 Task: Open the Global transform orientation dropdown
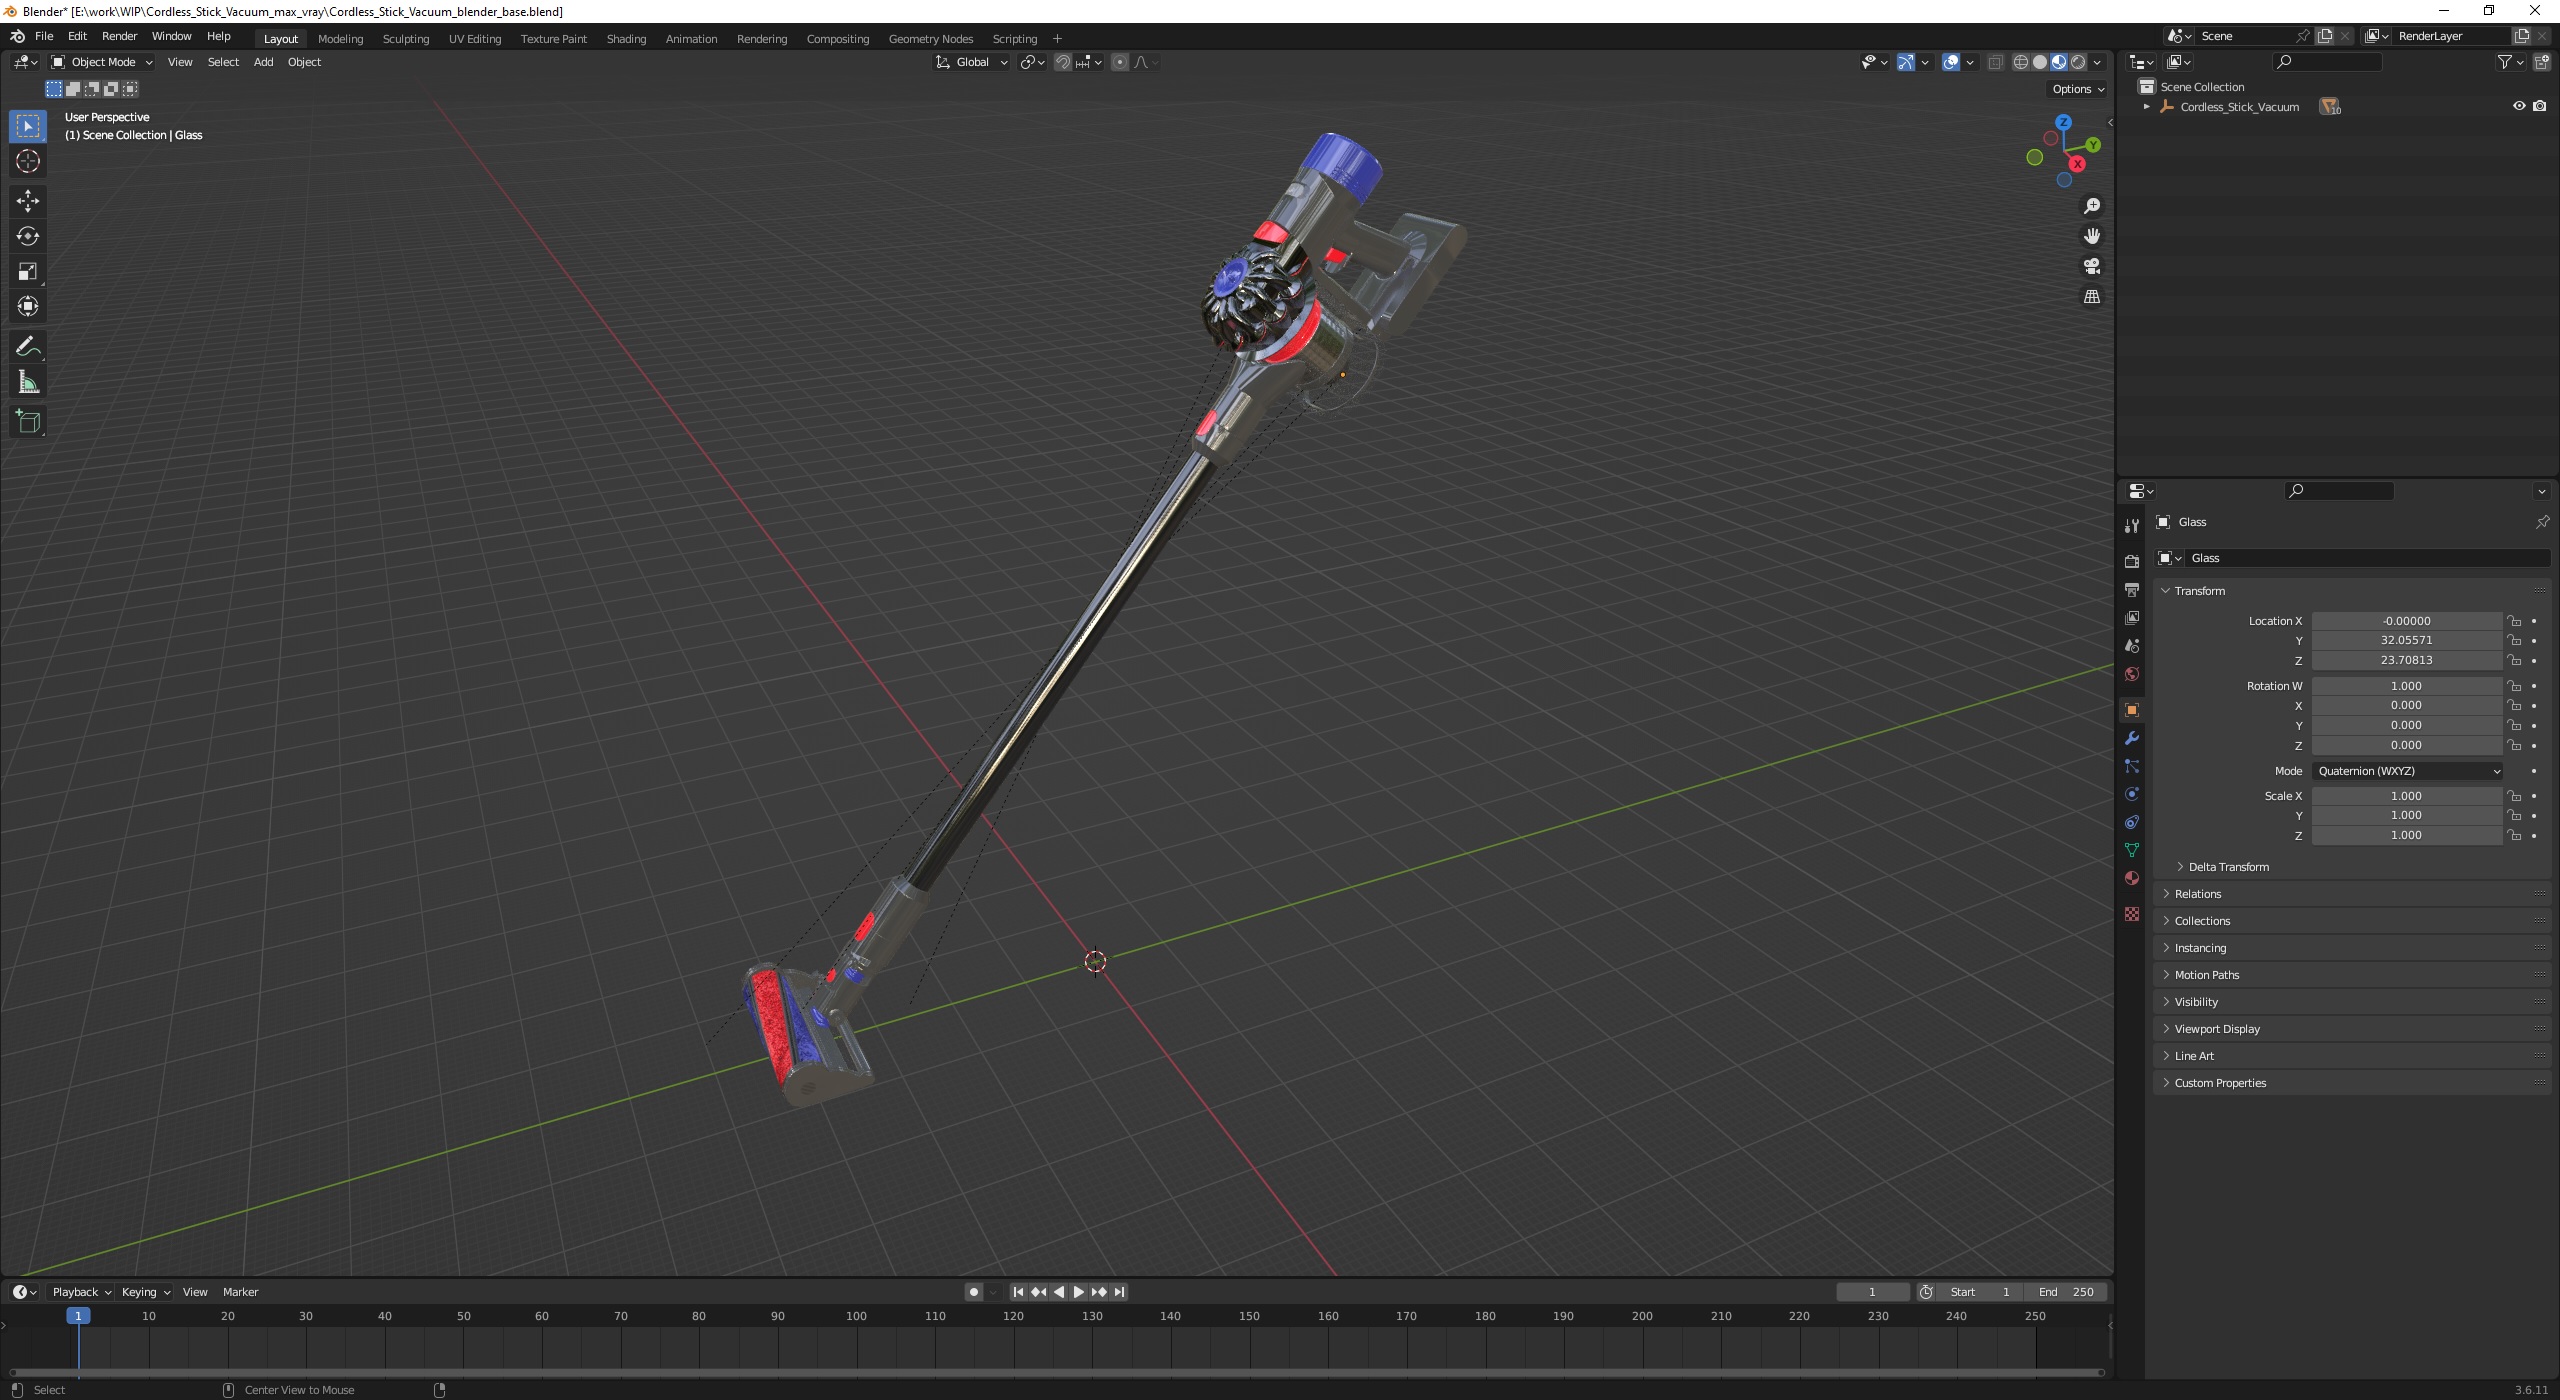972,62
